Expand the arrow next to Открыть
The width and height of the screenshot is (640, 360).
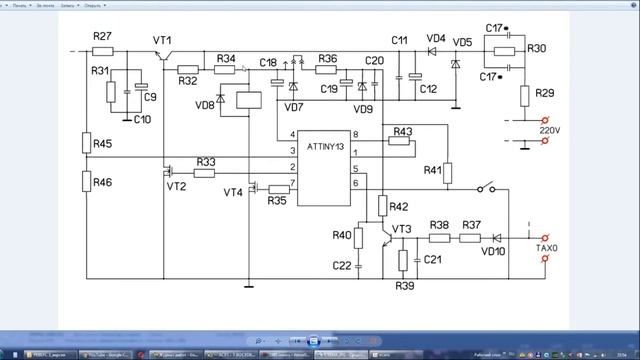point(105,6)
